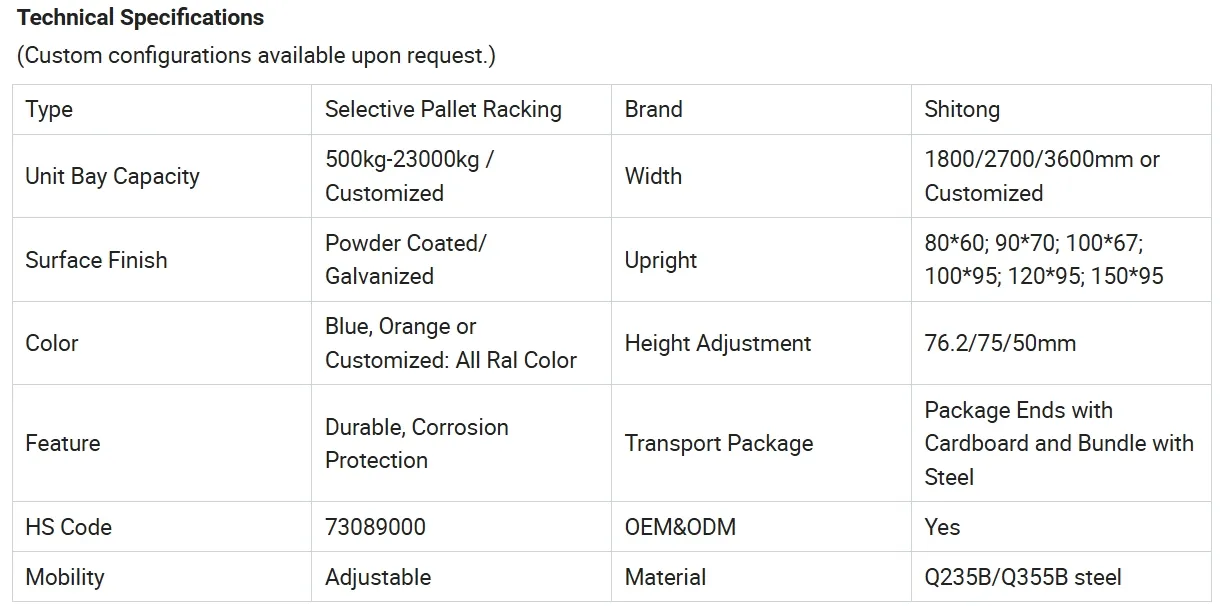The width and height of the screenshot is (1221, 606).
Task: Click the Powder Coated/Galvanized cell
Action: pyautogui.click(x=405, y=260)
